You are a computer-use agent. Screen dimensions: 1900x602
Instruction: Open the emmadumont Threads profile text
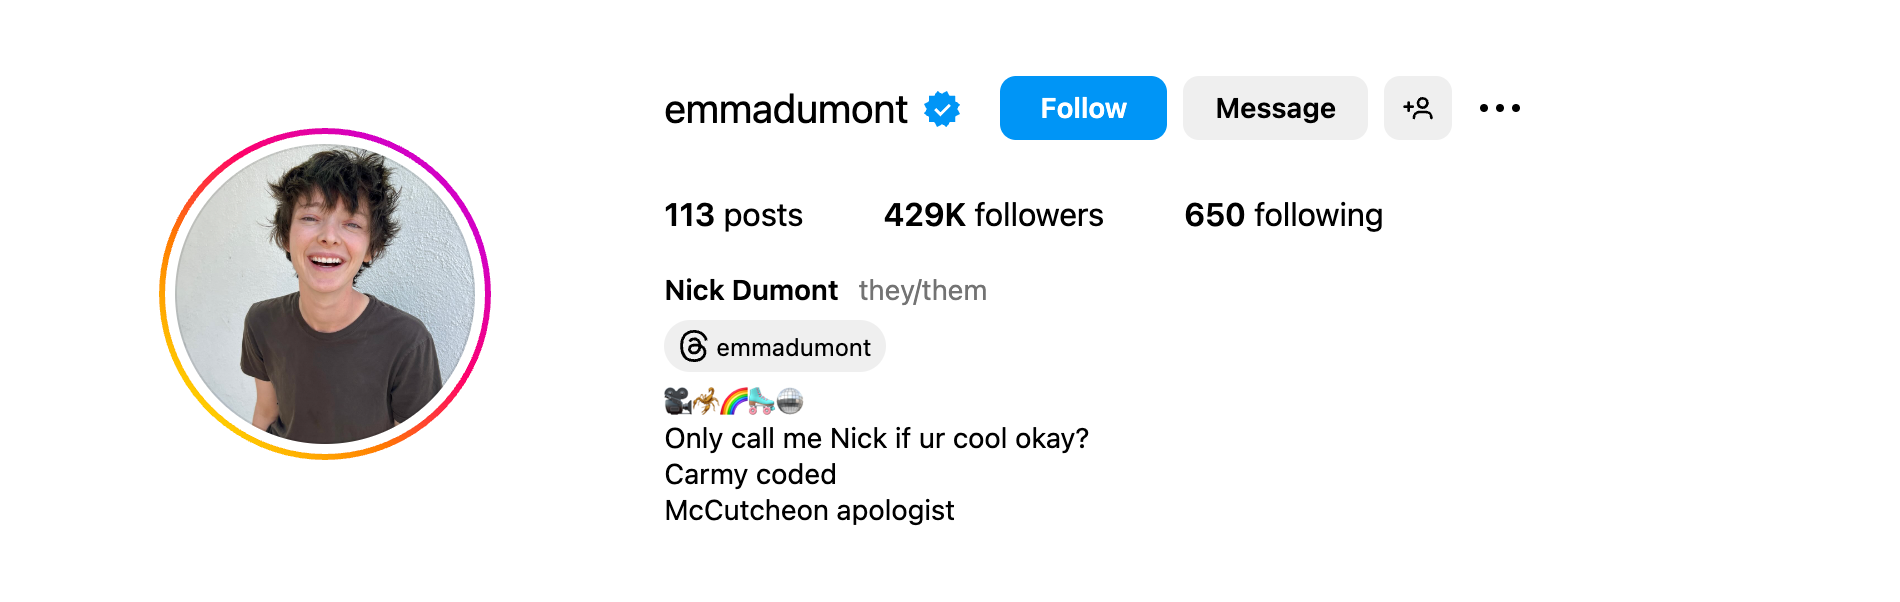793,347
